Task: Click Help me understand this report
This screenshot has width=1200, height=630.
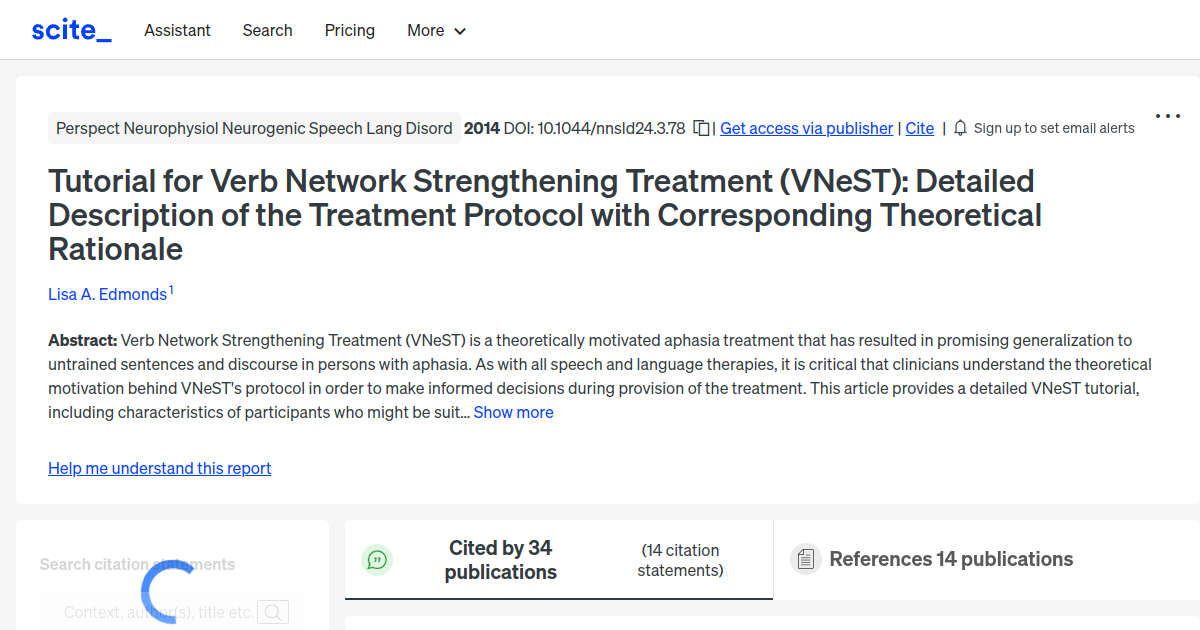Action: tap(159, 468)
